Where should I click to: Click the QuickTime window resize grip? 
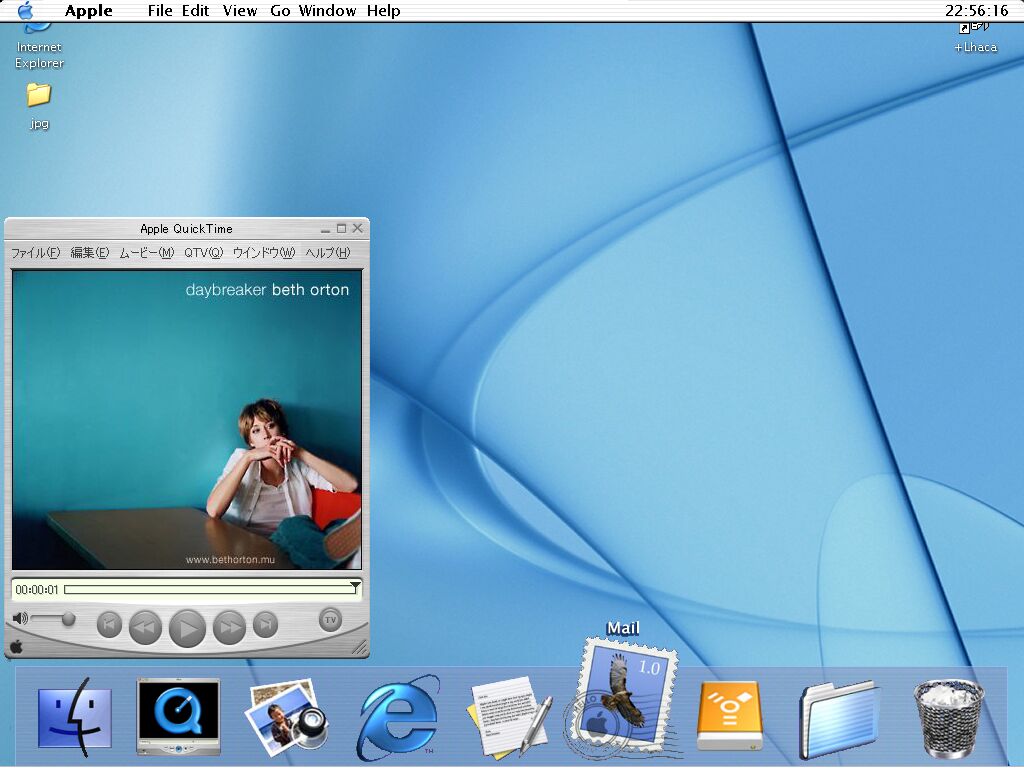[x=359, y=647]
